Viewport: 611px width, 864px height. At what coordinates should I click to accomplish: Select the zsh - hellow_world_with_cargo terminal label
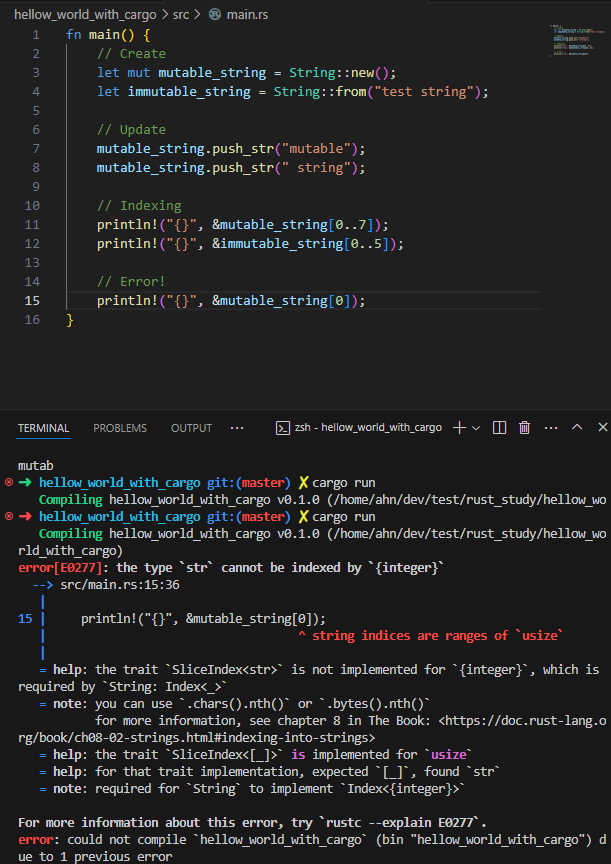tap(368, 428)
